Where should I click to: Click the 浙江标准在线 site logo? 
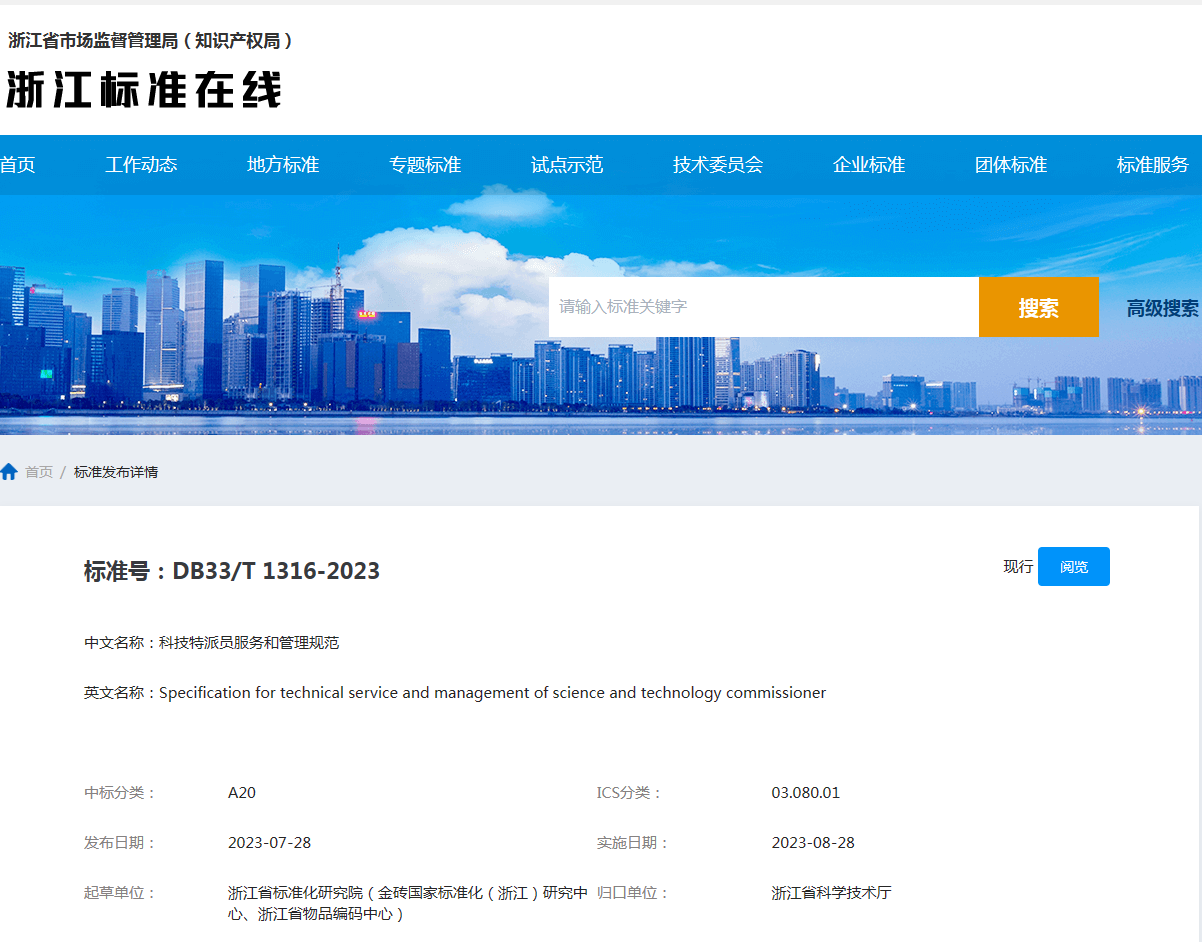pyautogui.click(x=144, y=90)
